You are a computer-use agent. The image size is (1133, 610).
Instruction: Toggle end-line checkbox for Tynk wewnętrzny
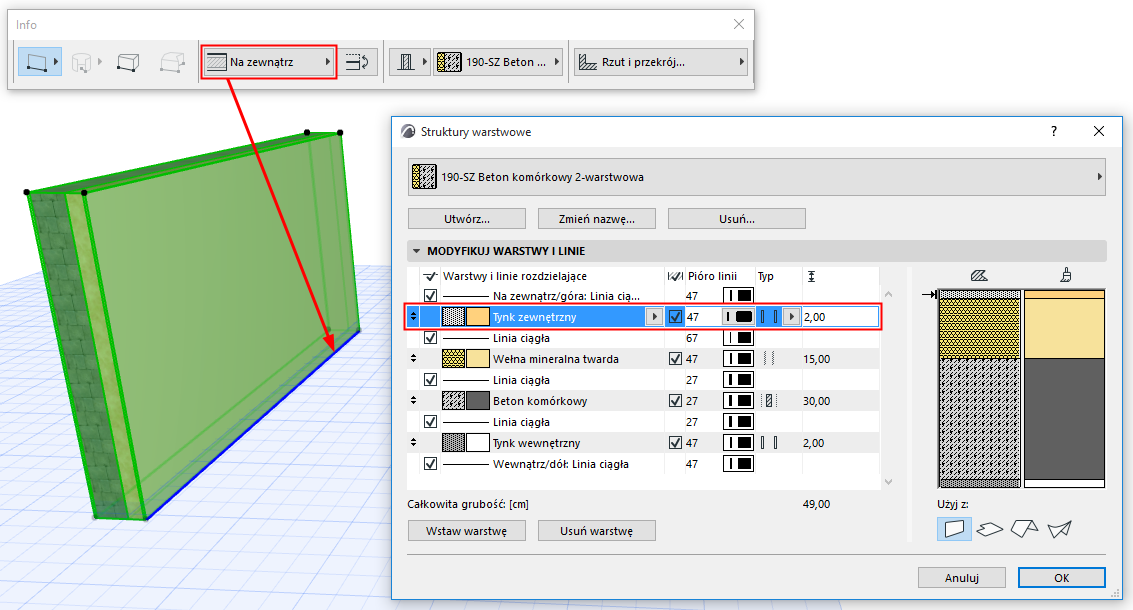pos(676,442)
